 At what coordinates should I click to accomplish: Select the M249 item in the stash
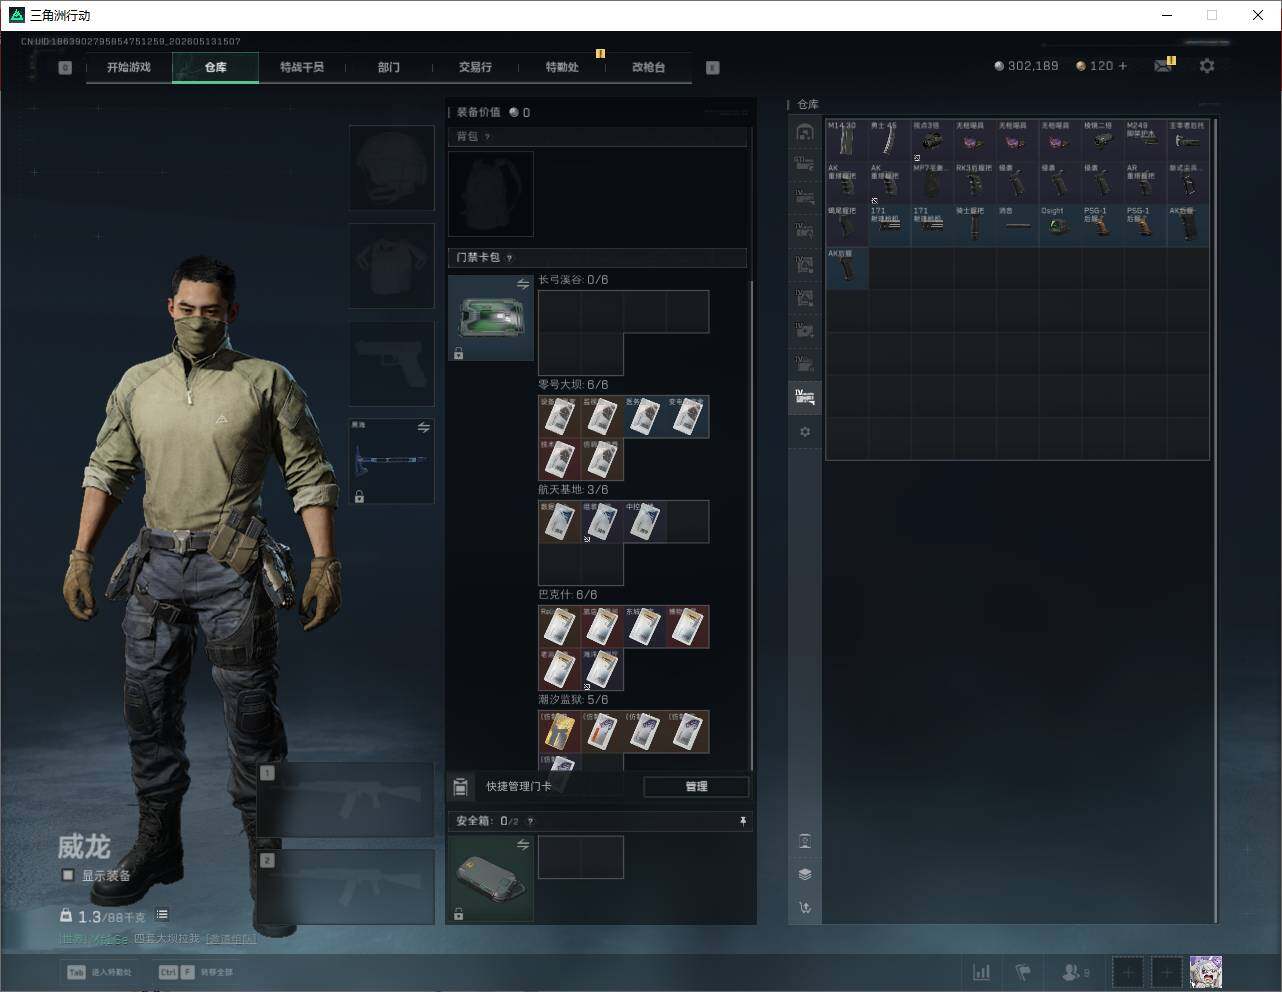click(1144, 140)
